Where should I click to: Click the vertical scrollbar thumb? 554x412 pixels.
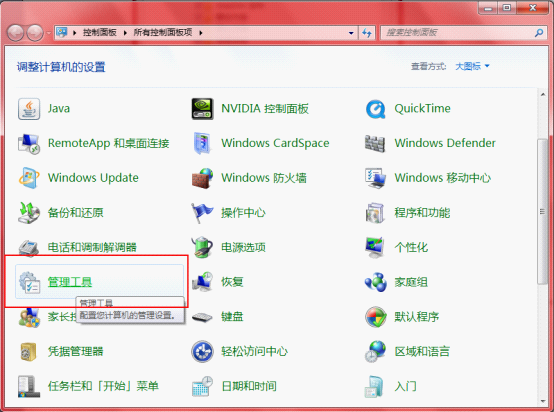tap(542, 211)
